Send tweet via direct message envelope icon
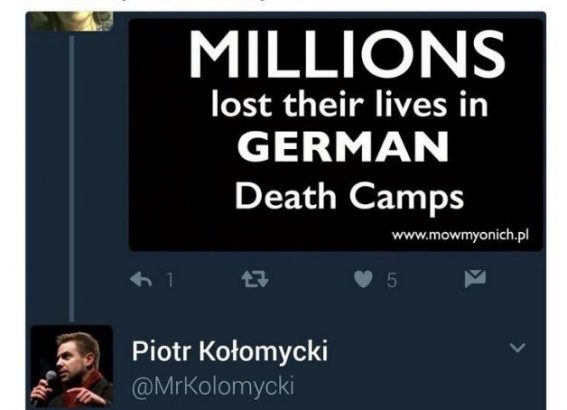 [475, 279]
